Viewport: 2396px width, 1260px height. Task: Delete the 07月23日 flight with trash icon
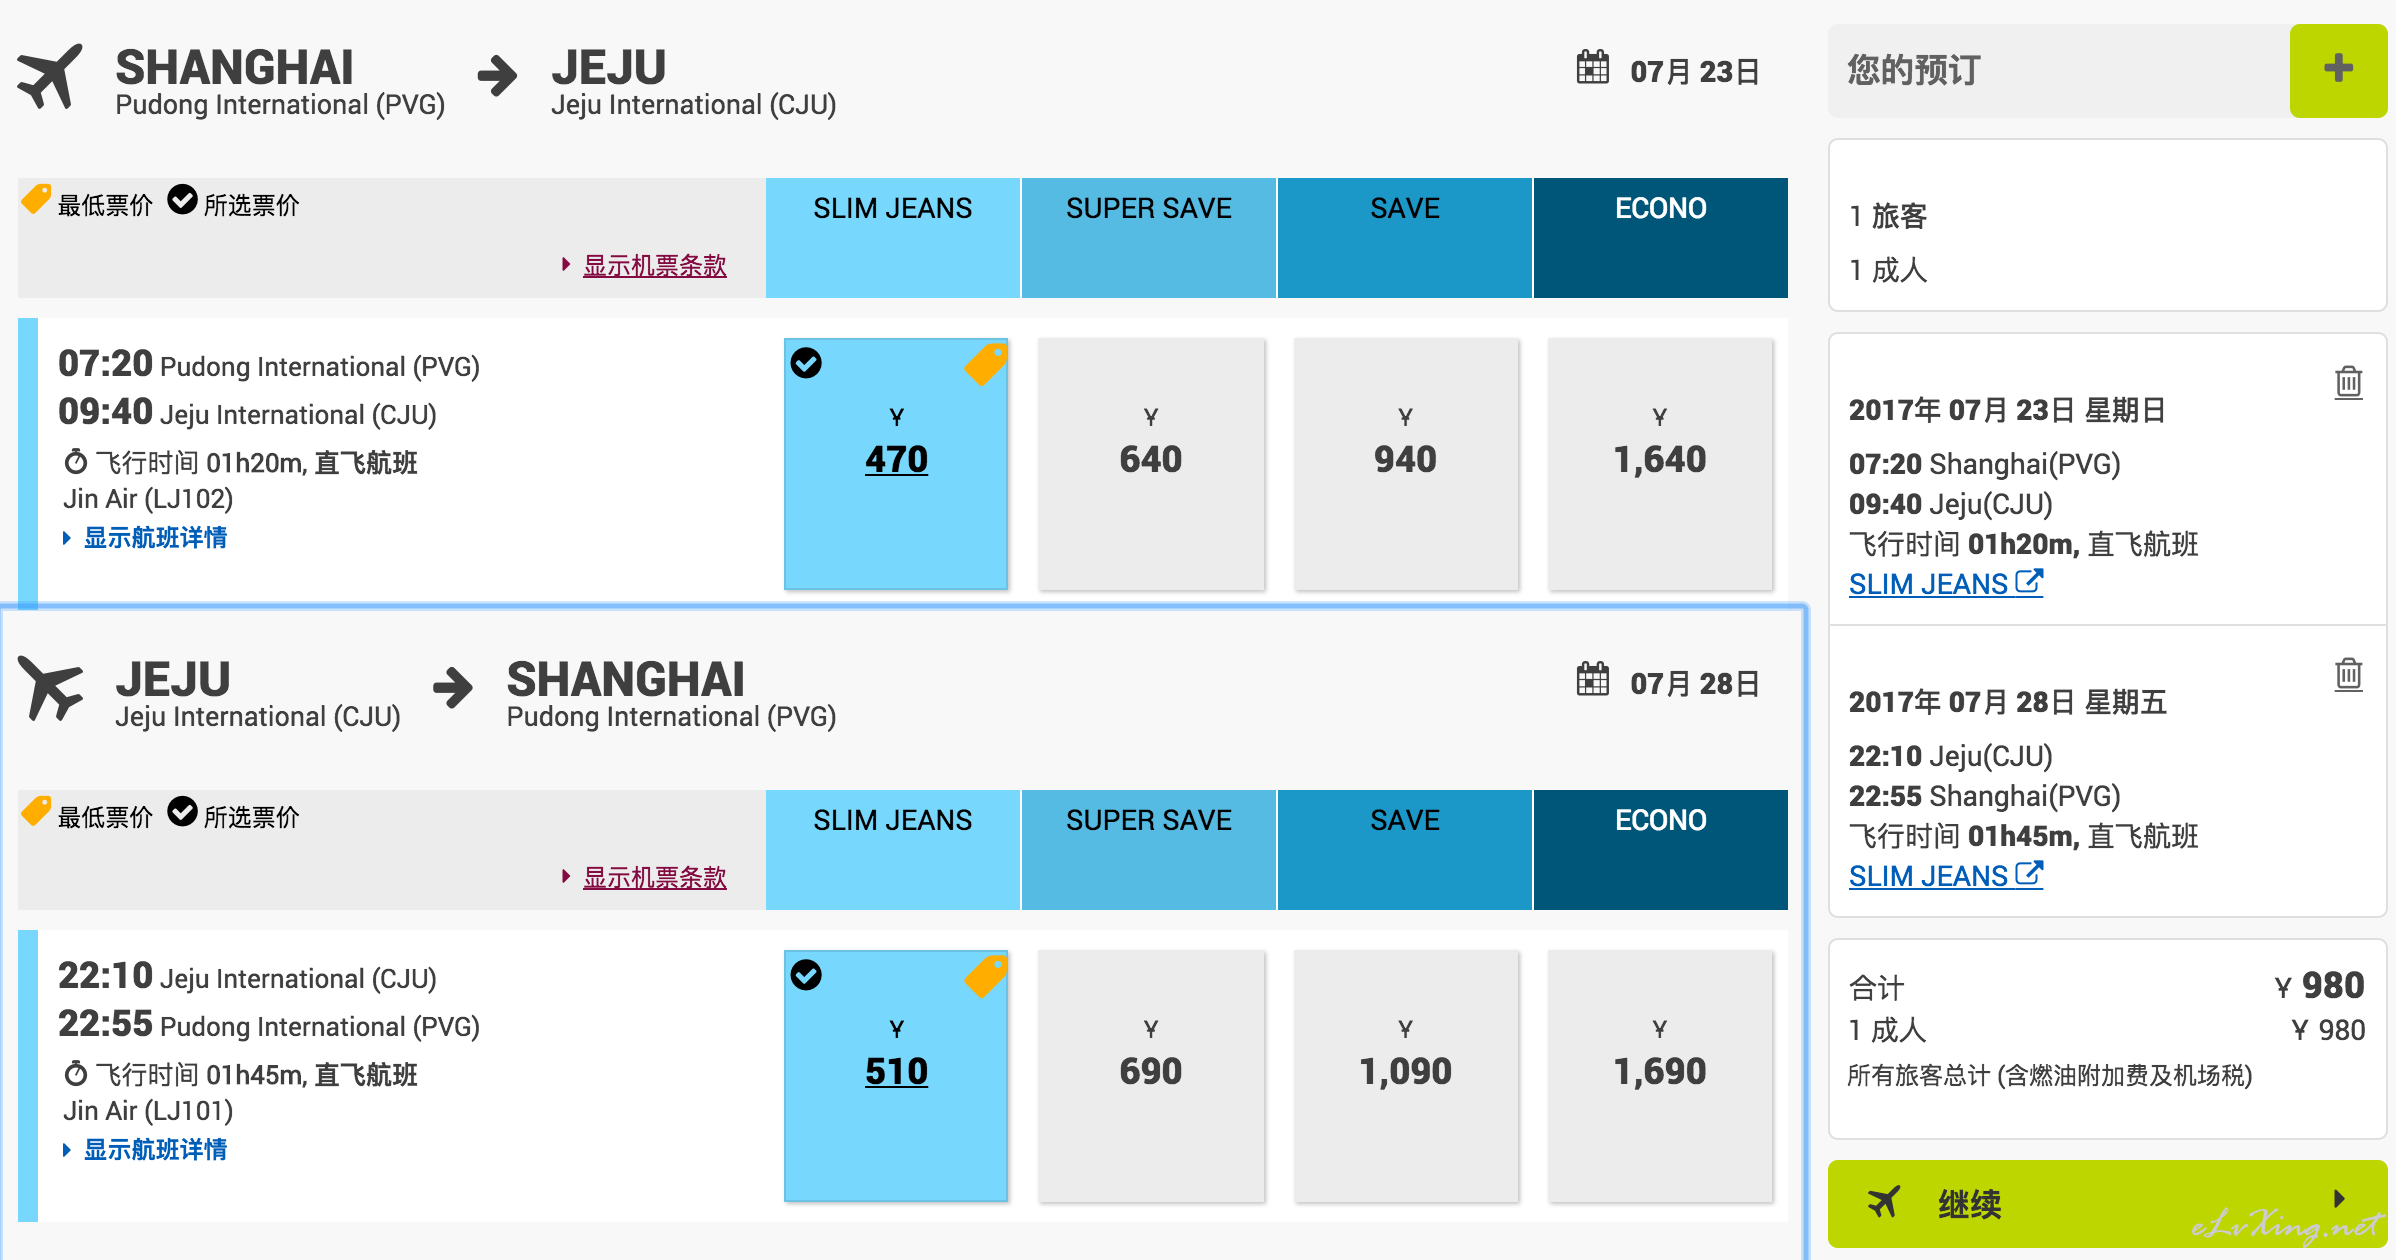[2348, 382]
